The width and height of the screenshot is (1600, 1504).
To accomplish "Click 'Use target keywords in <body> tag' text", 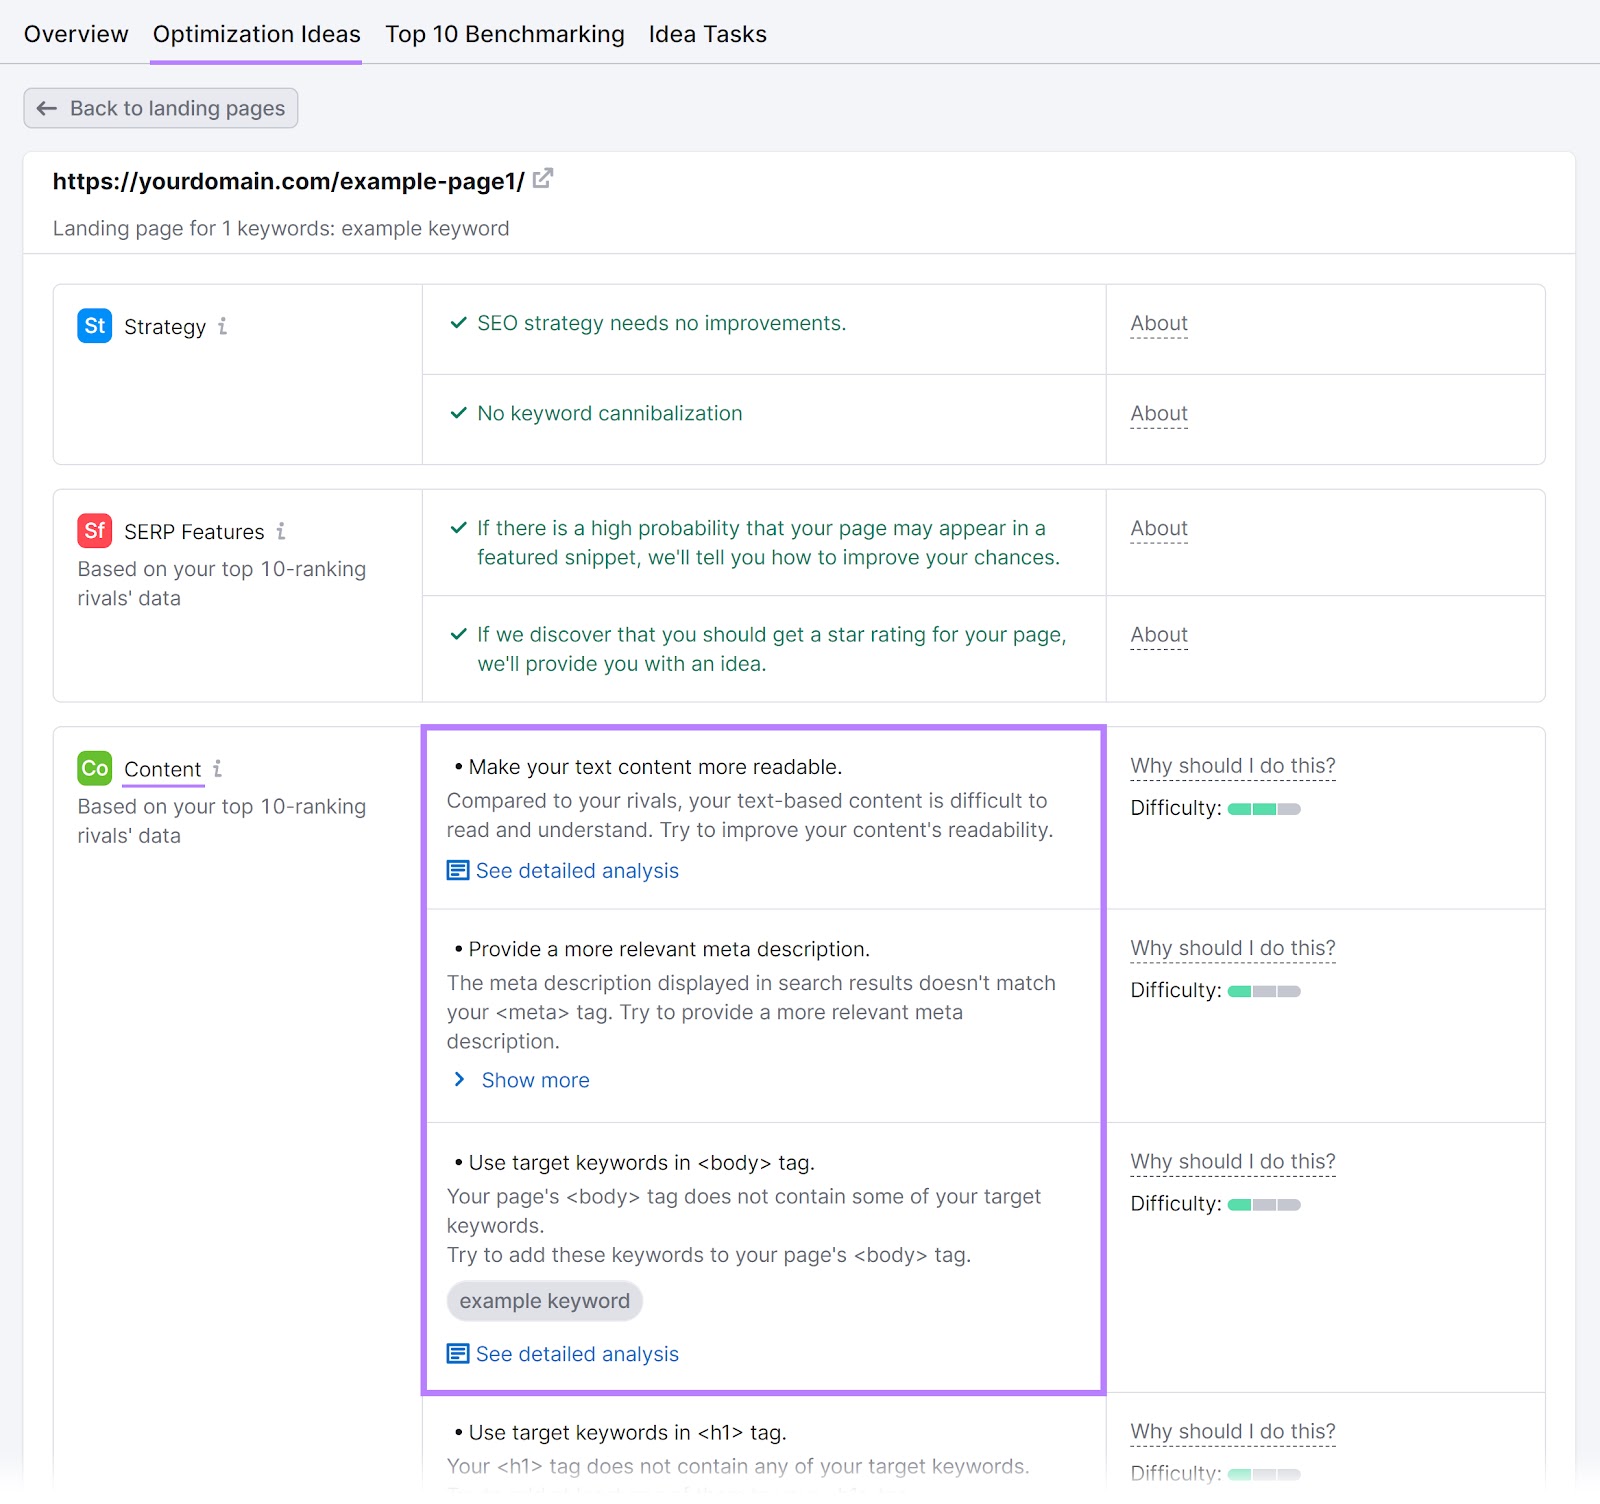I will point(641,1163).
